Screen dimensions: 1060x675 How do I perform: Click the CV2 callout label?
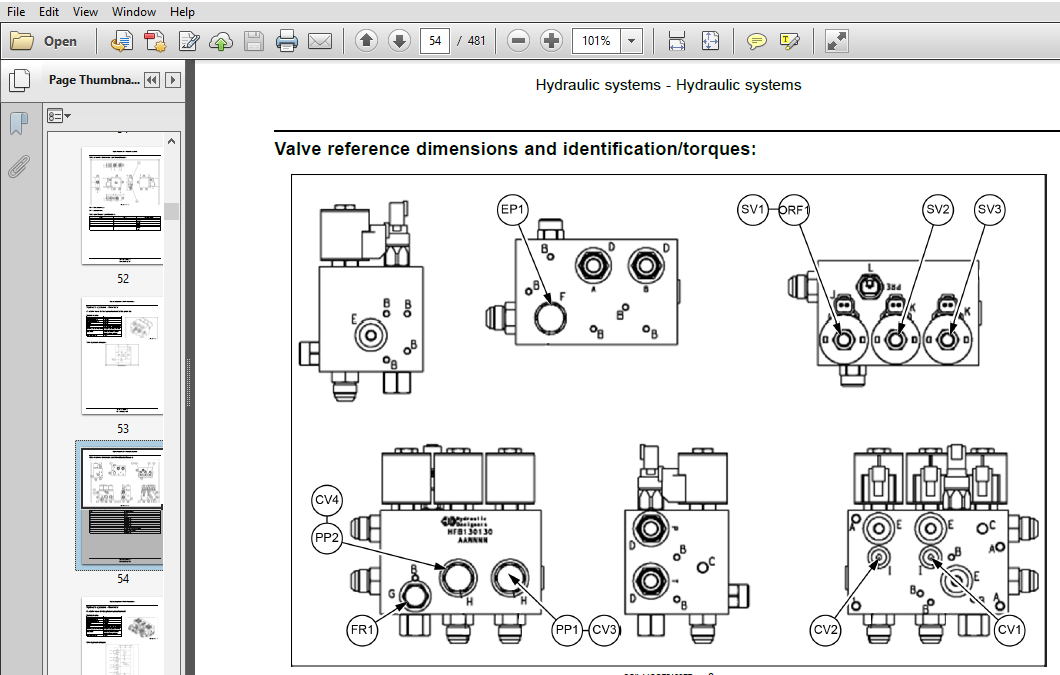[825, 630]
